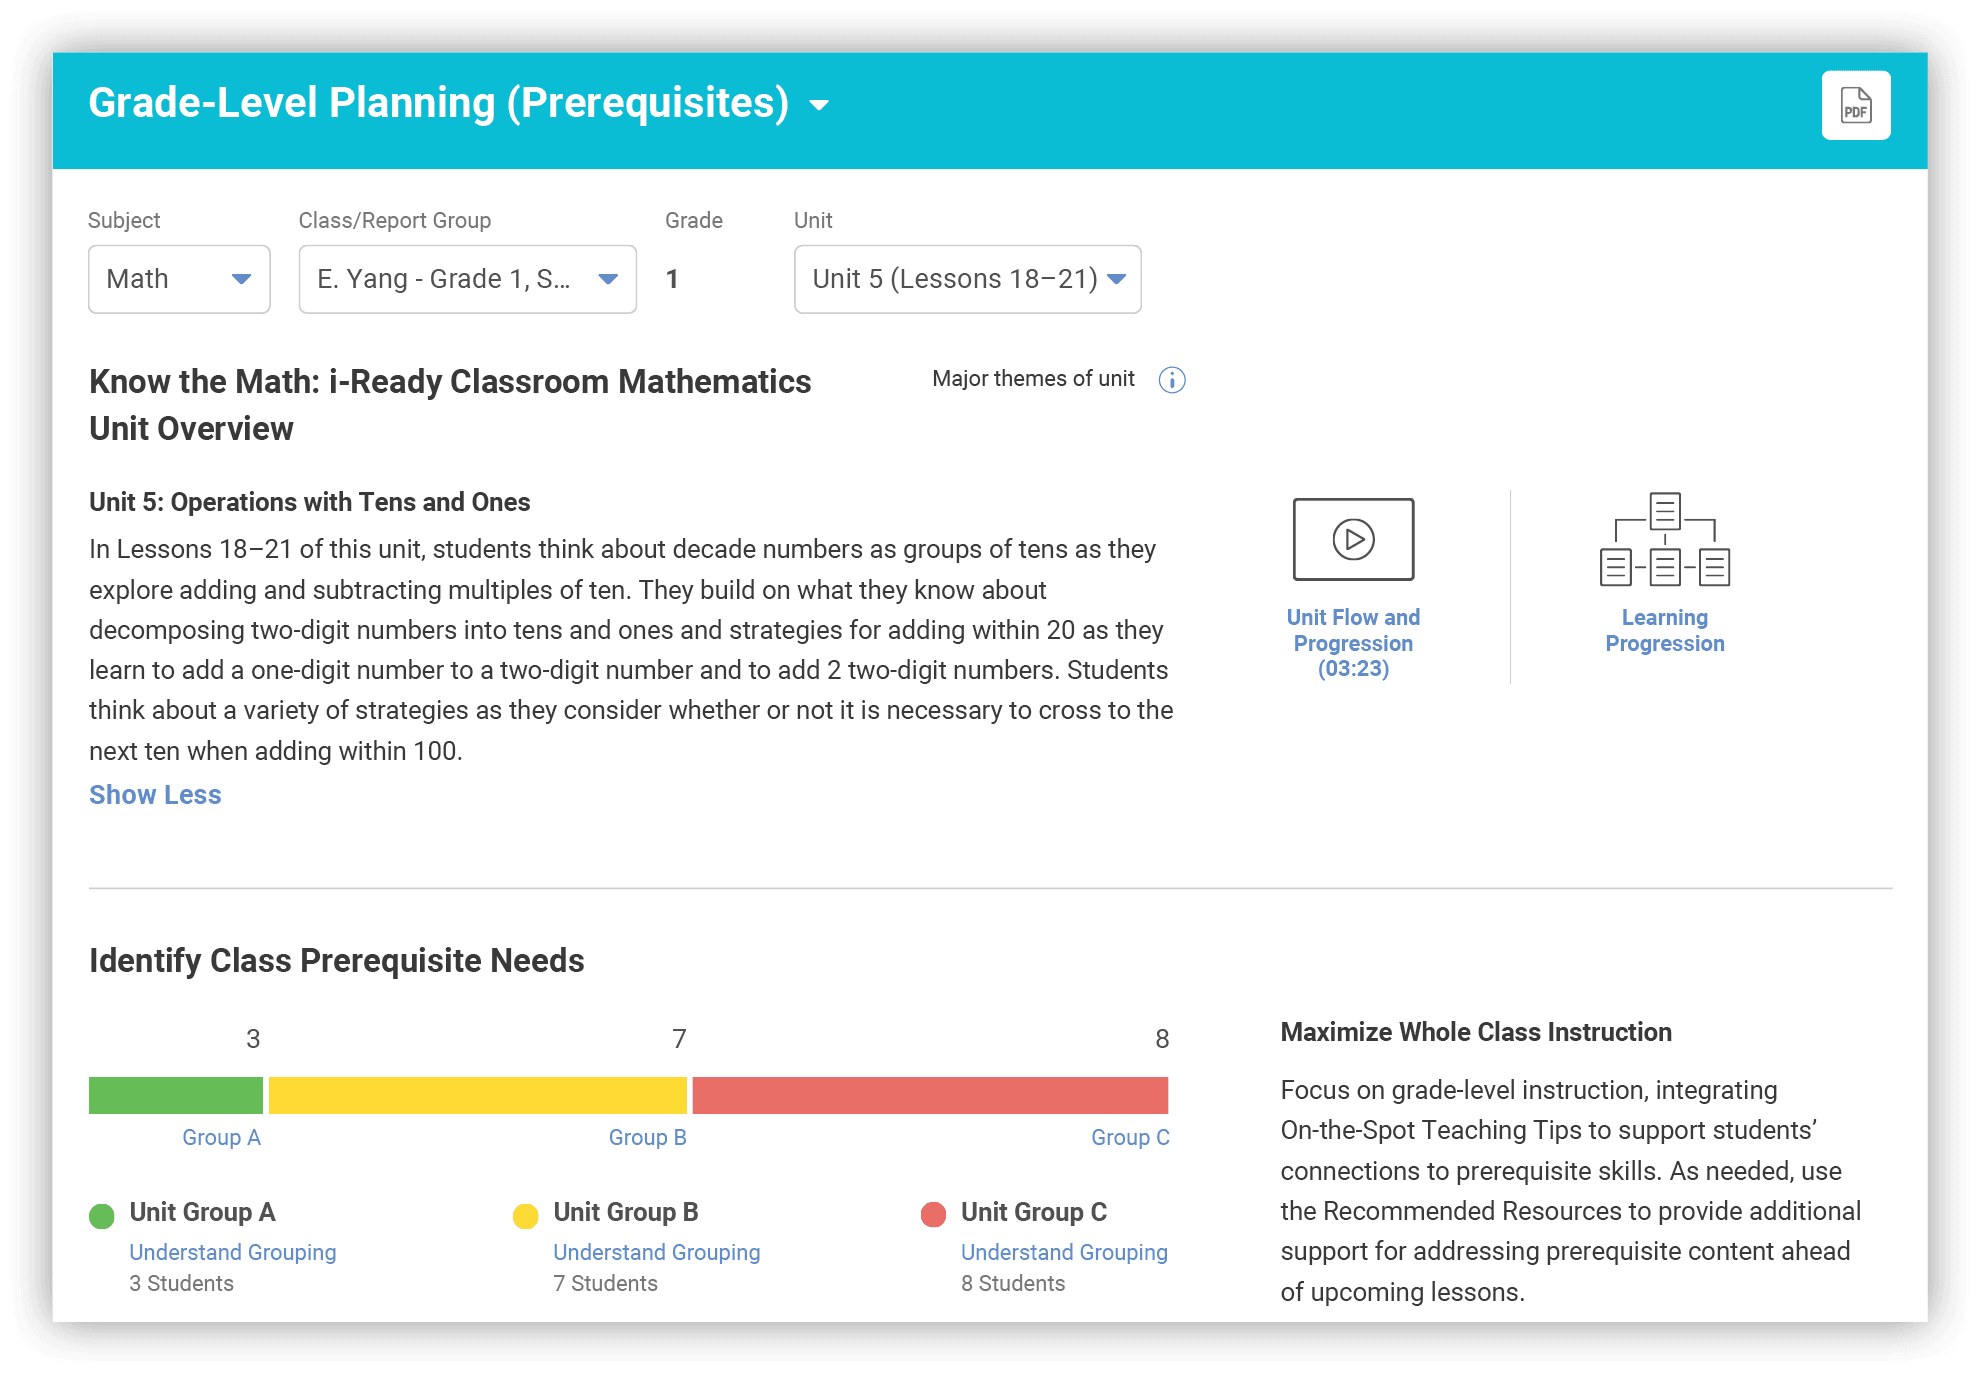This screenshot has height=1374, width=1980.
Task: Open Unit Flow and Progression (03:23) link
Action: click(x=1353, y=643)
